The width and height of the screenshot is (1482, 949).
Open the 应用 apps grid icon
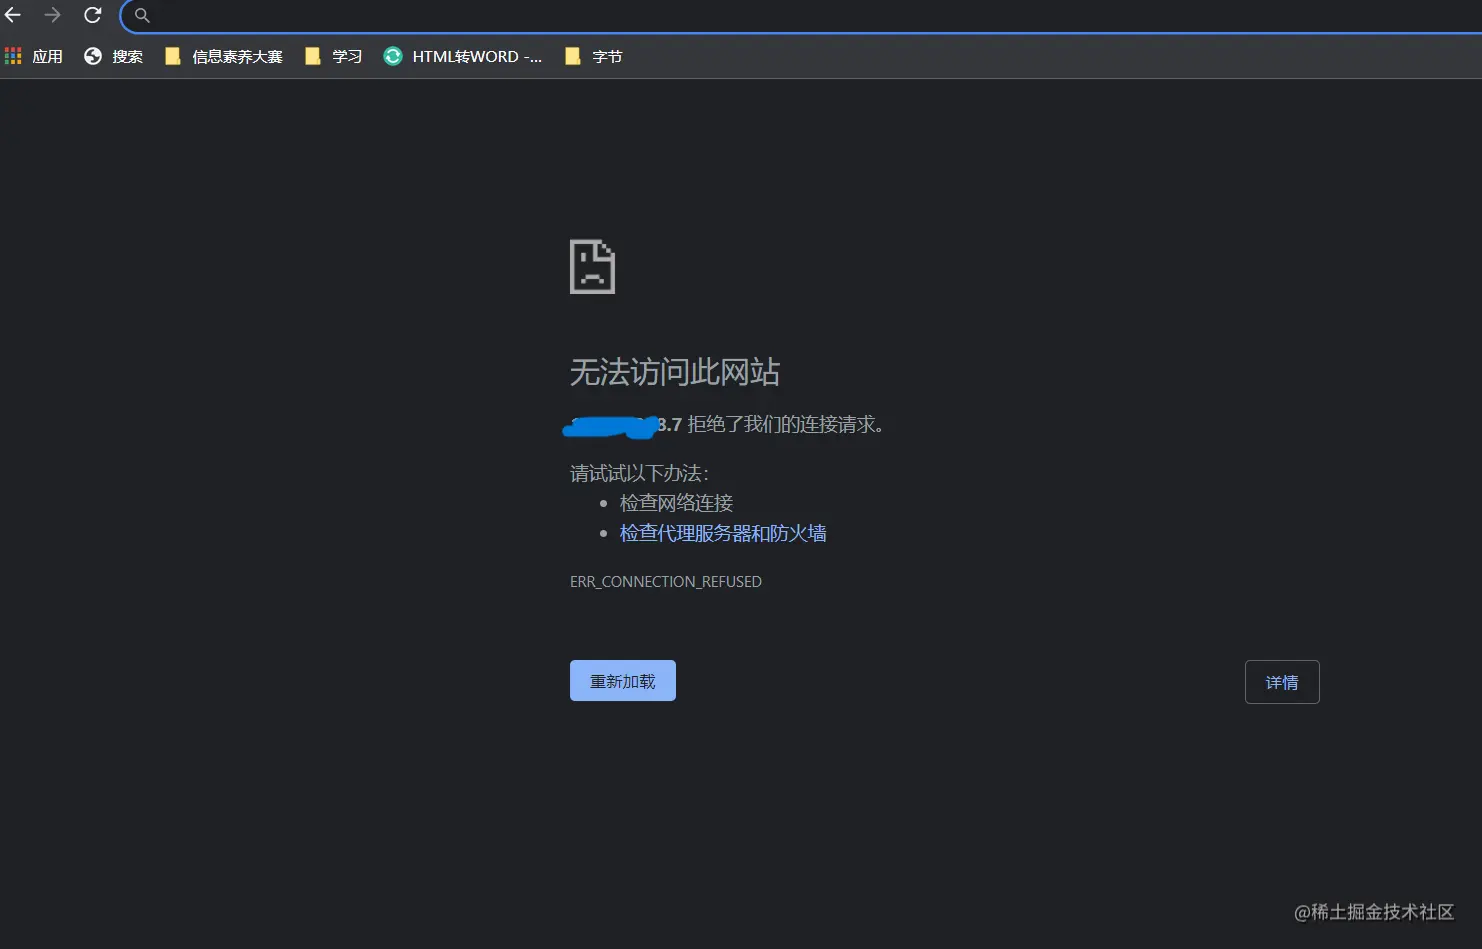[13, 56]
